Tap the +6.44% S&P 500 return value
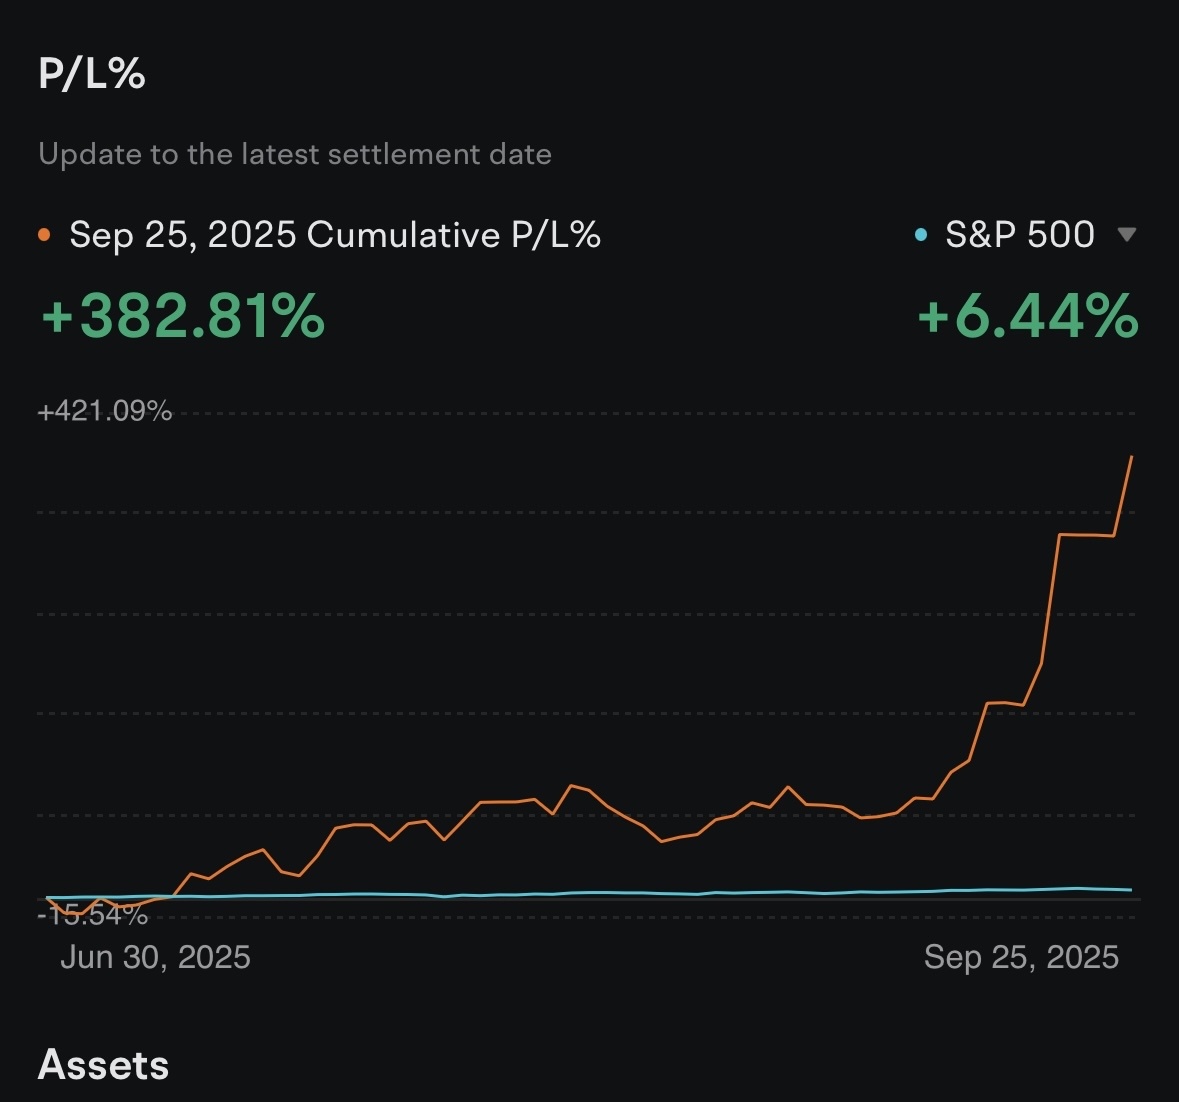The height and width of the screenshot is (1102, 1179). (x=1027, y=316)
